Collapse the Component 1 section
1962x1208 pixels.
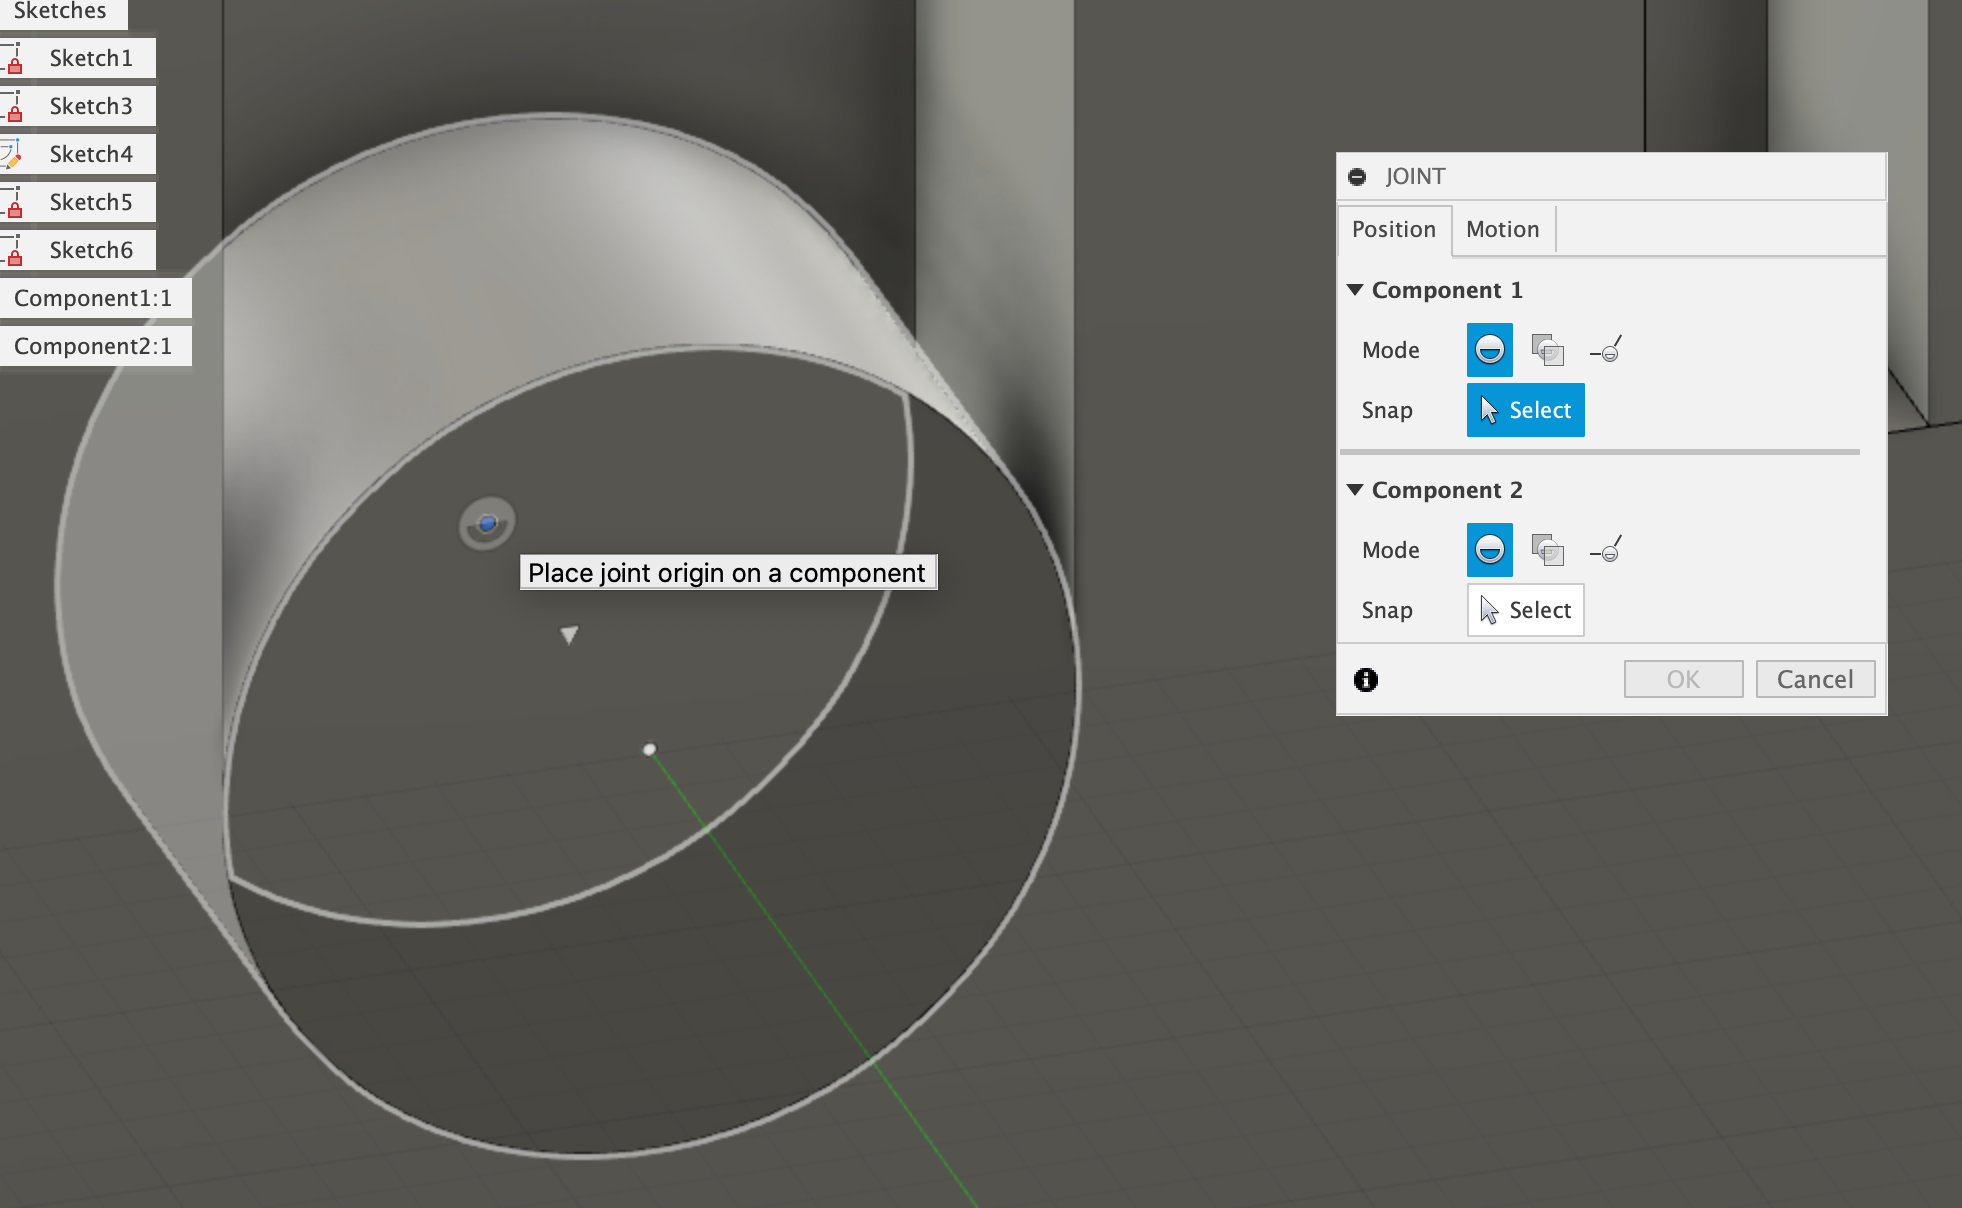[x=1355, y=290]
